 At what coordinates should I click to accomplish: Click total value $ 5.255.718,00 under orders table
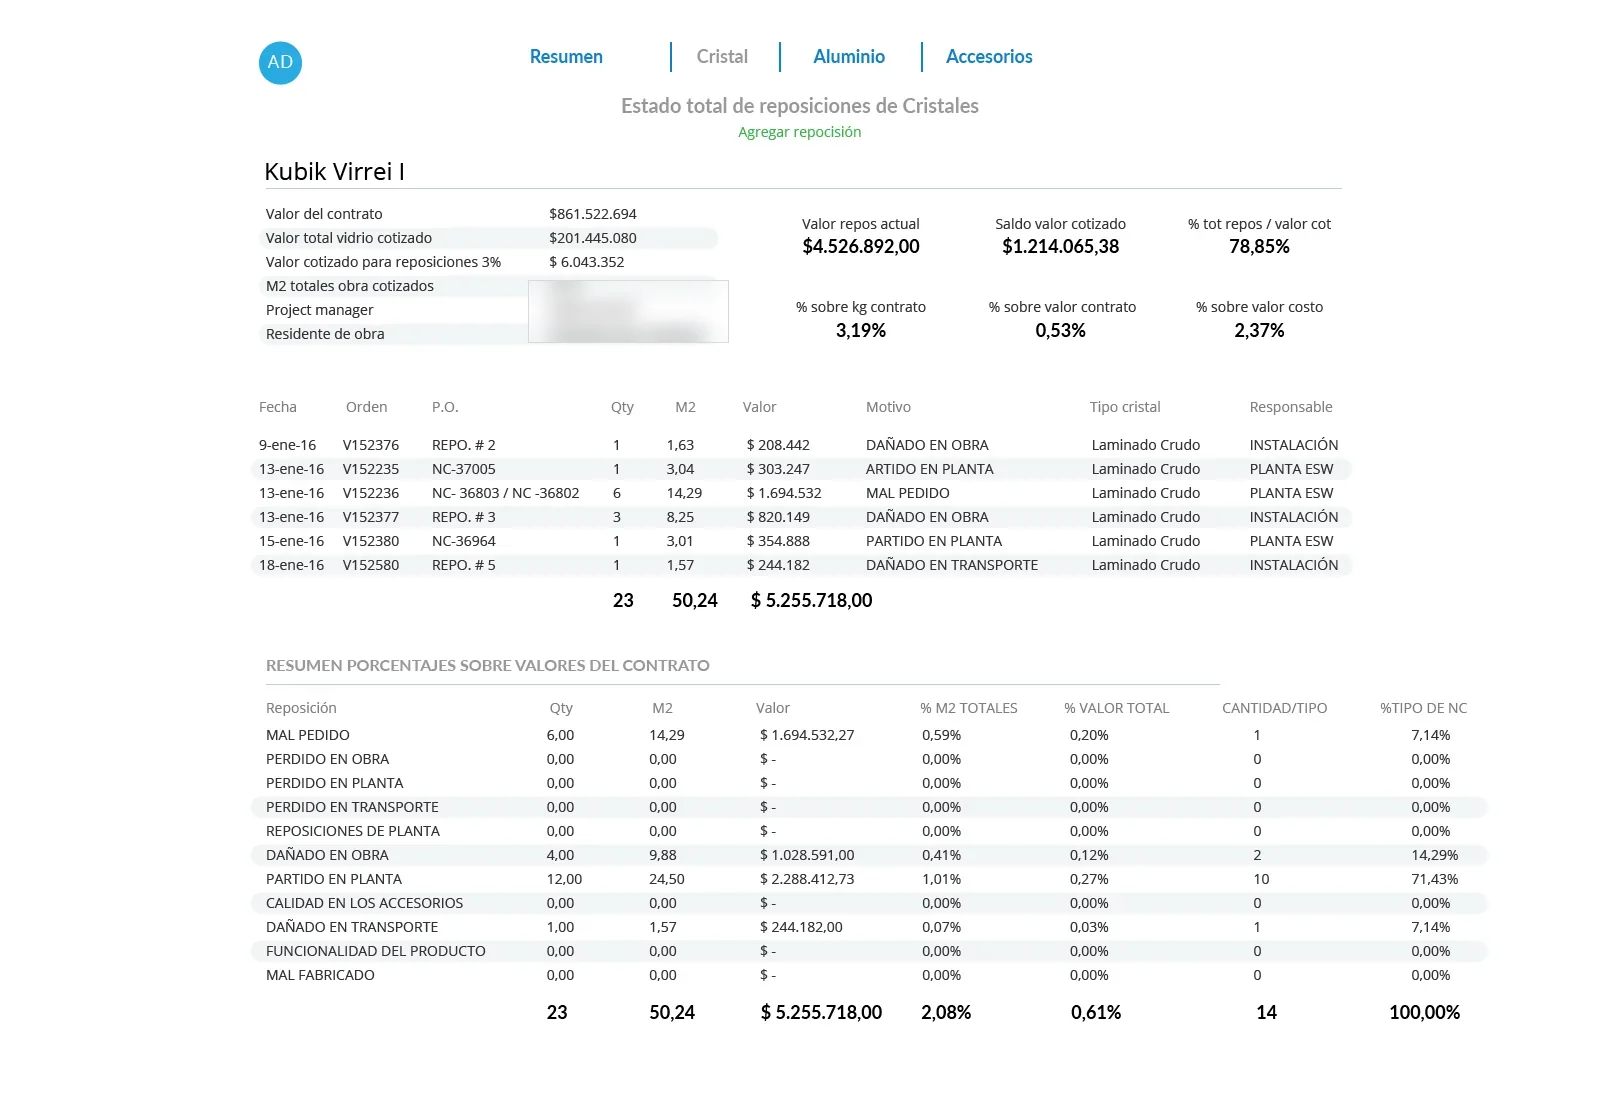tap(811, 600)
